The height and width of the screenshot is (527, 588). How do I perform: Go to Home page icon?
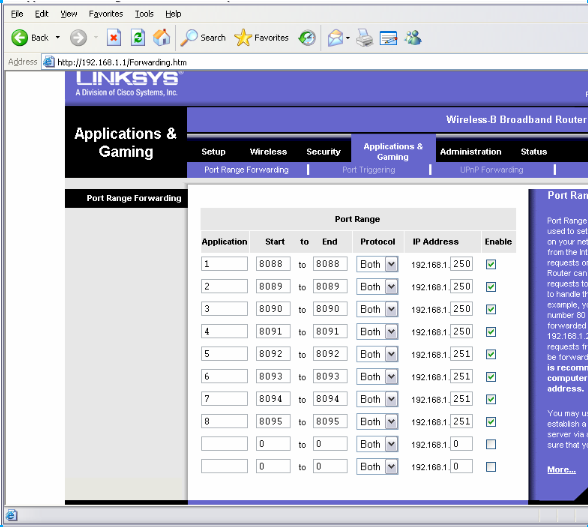pos(162,38)
